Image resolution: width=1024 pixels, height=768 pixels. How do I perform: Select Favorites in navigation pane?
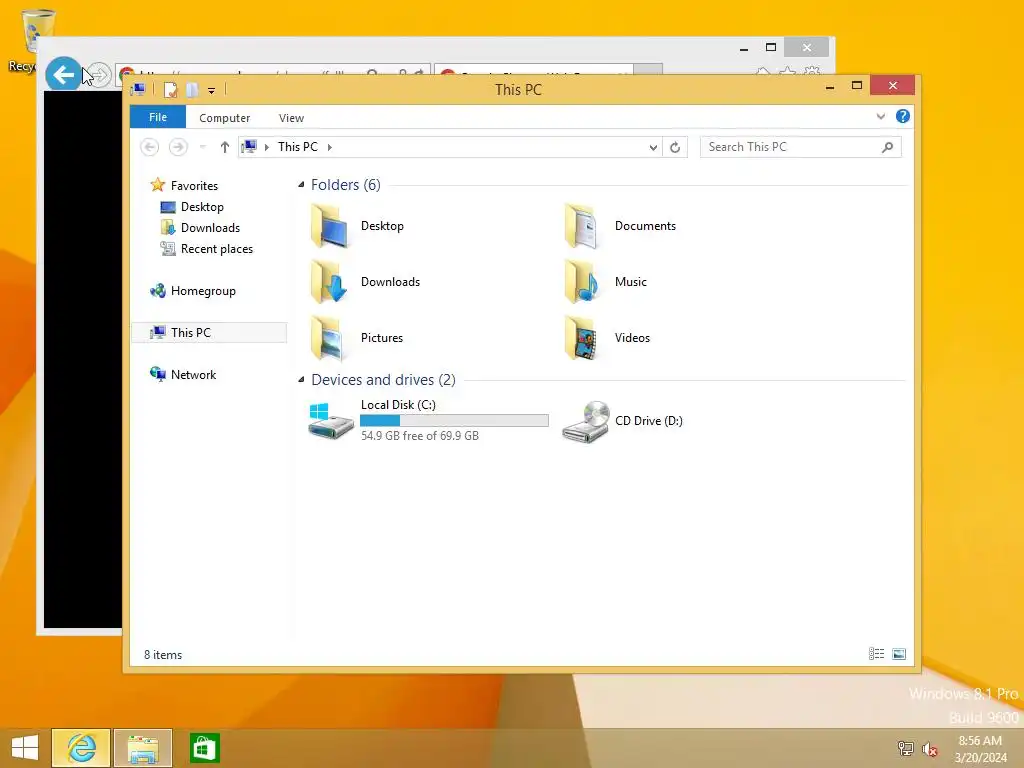pyautogui.click(x=185, y=185)
